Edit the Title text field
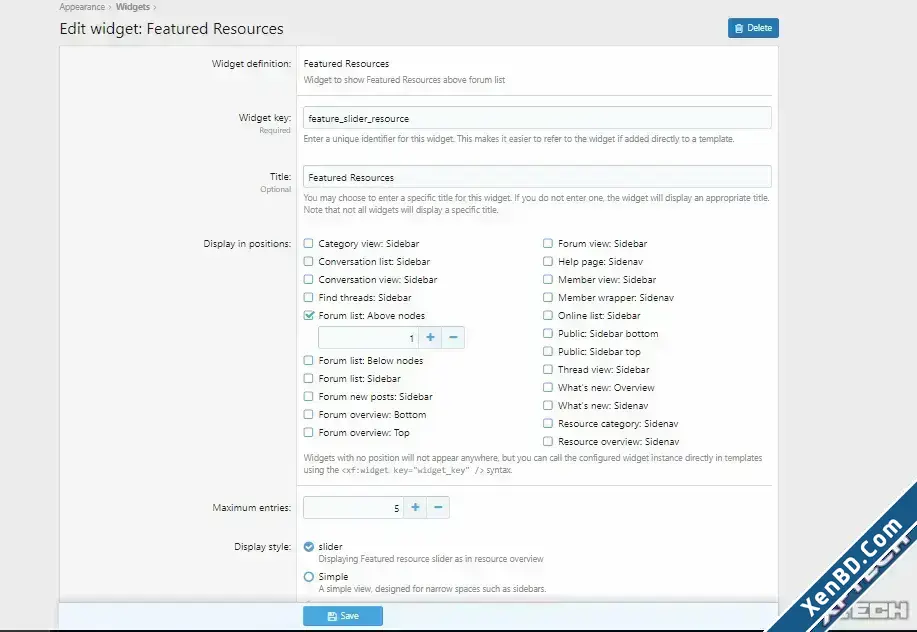 click(x=537, y=177)
